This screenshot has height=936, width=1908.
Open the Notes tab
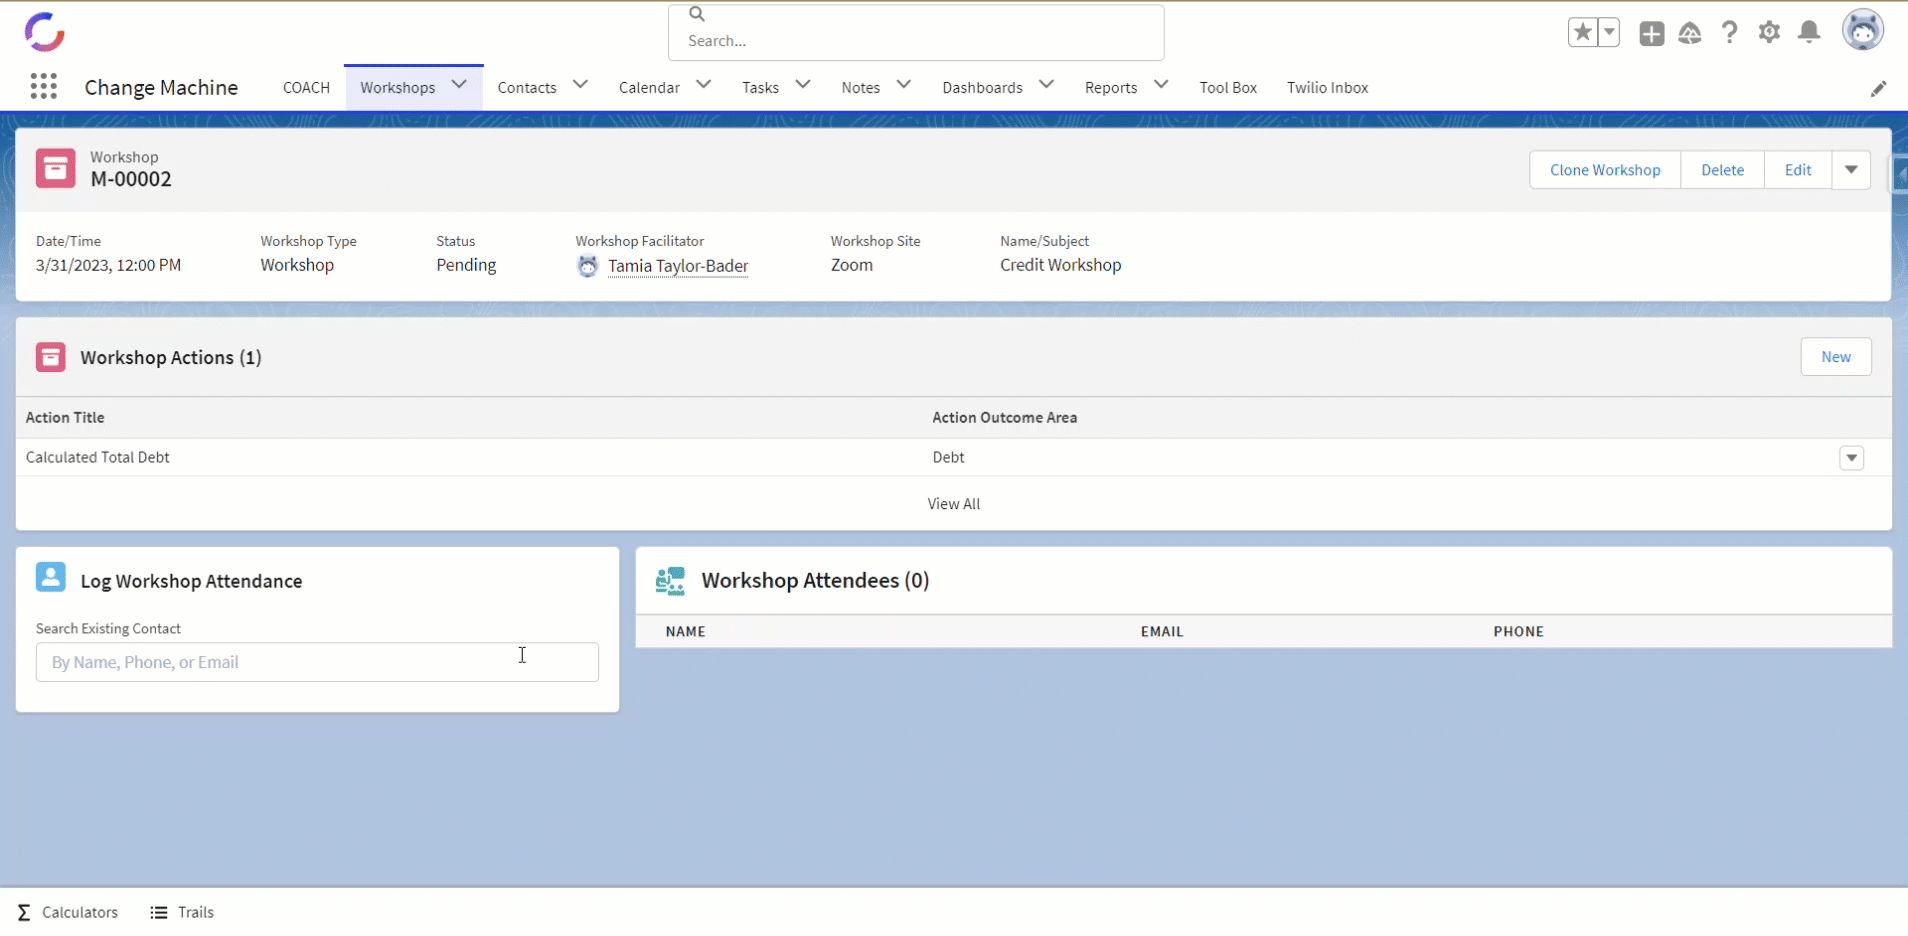(x=860, y=88)
